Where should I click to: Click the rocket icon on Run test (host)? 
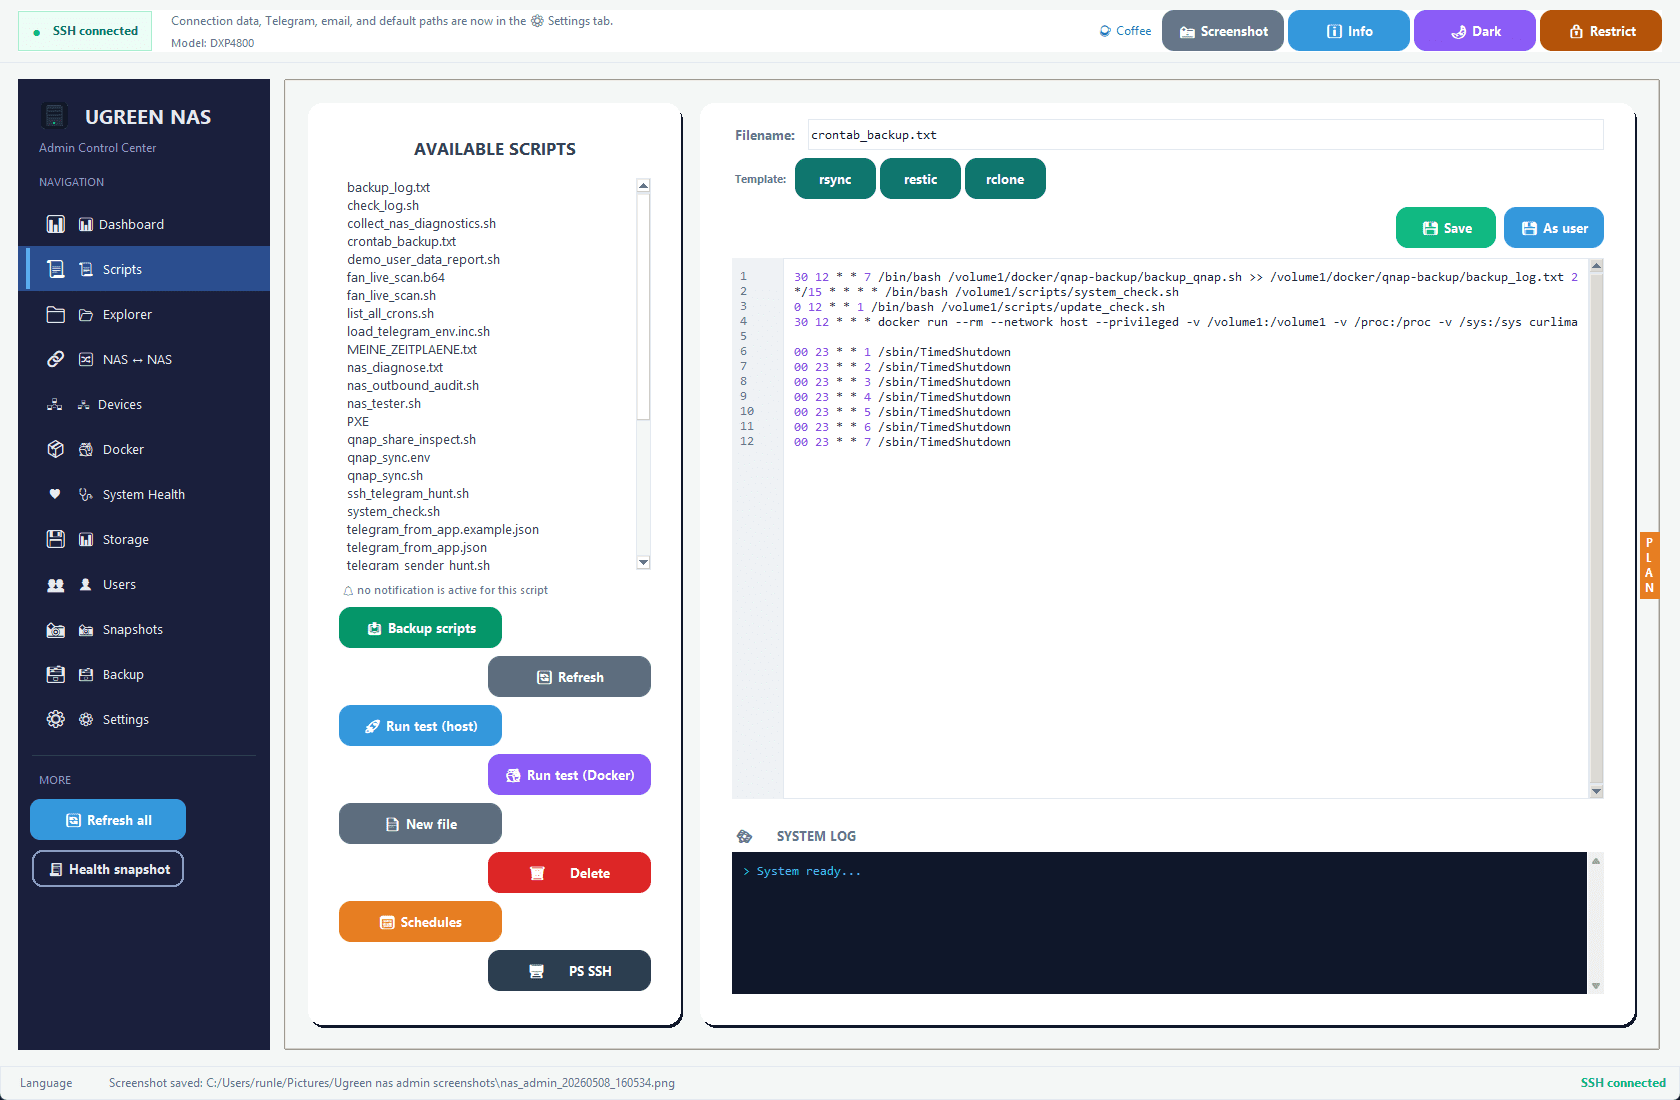point(372,726)
